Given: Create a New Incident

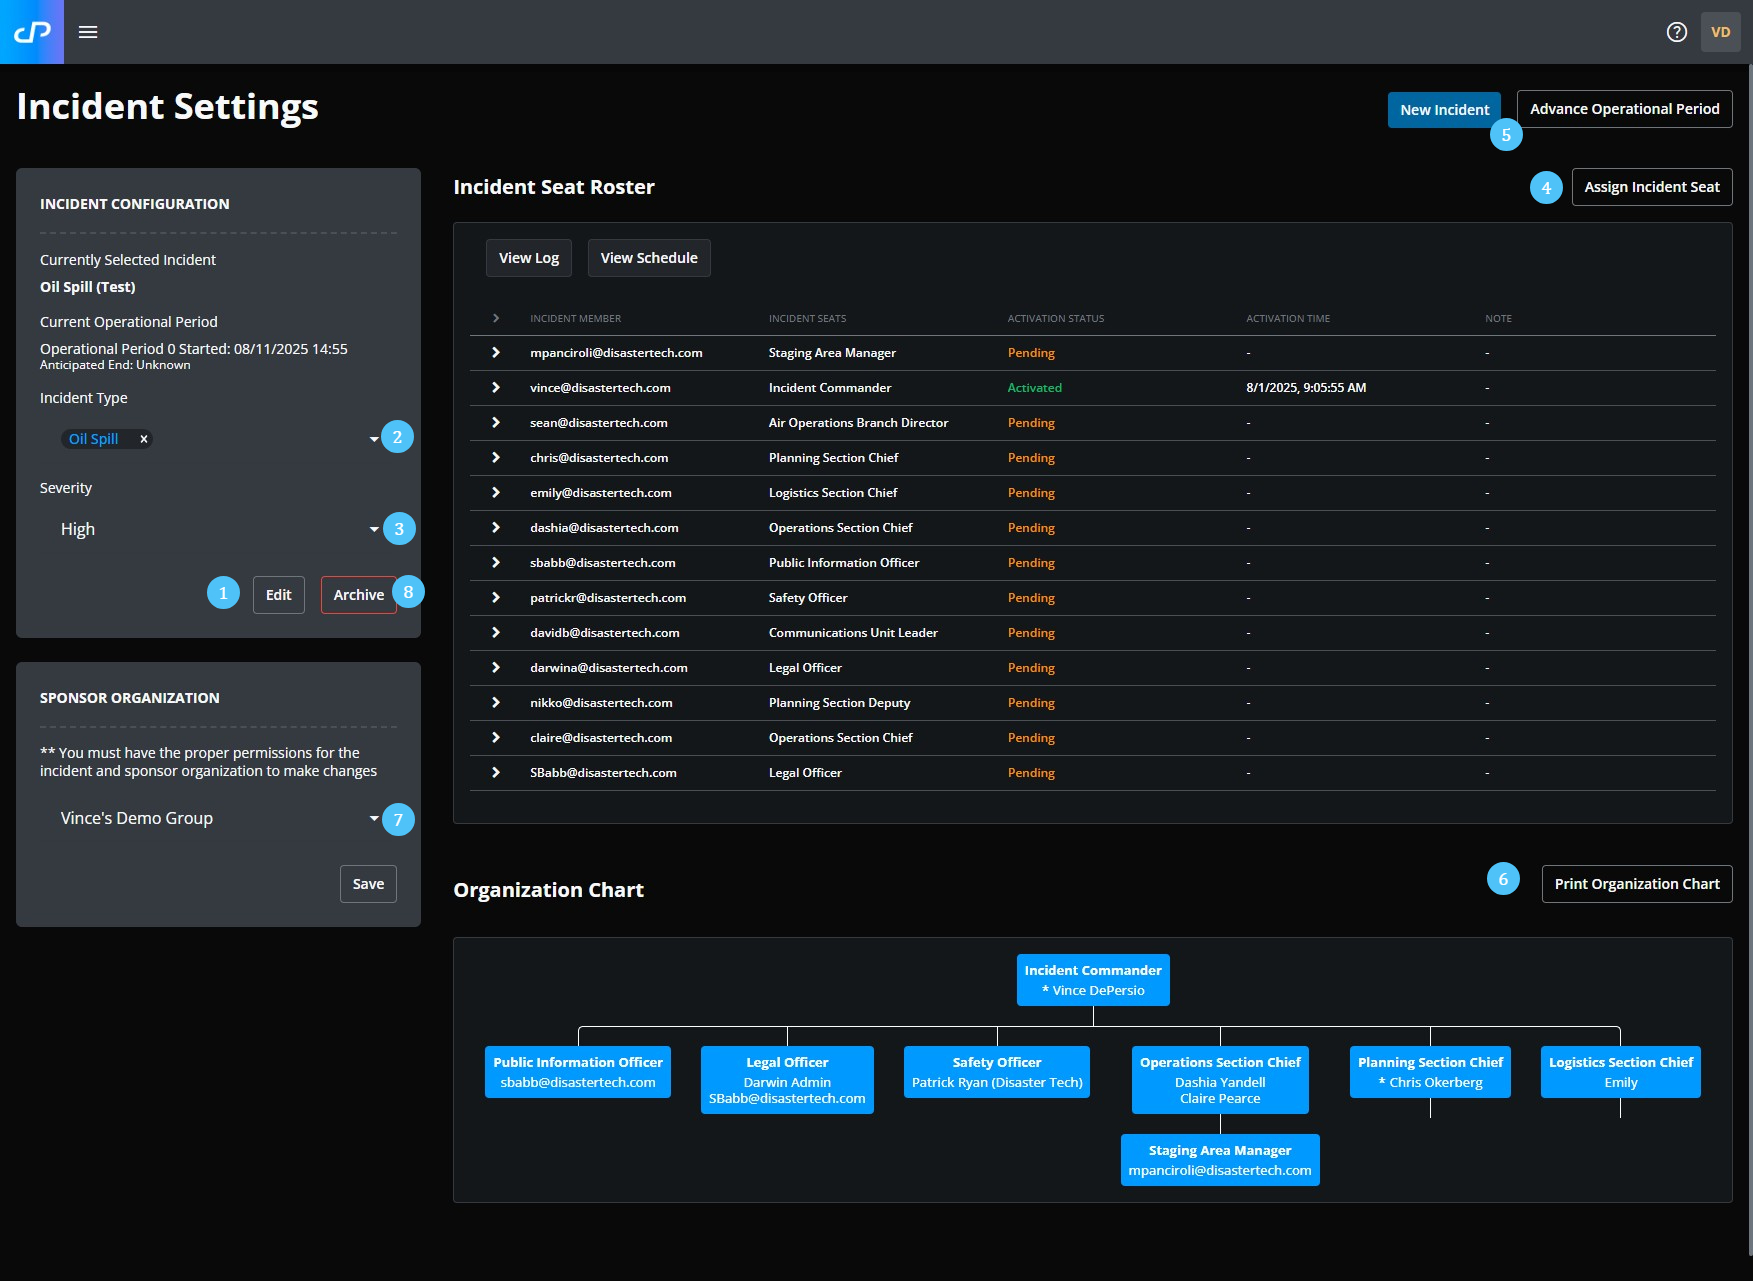Looking at the screenshot, I should (x=1444, y=109).
